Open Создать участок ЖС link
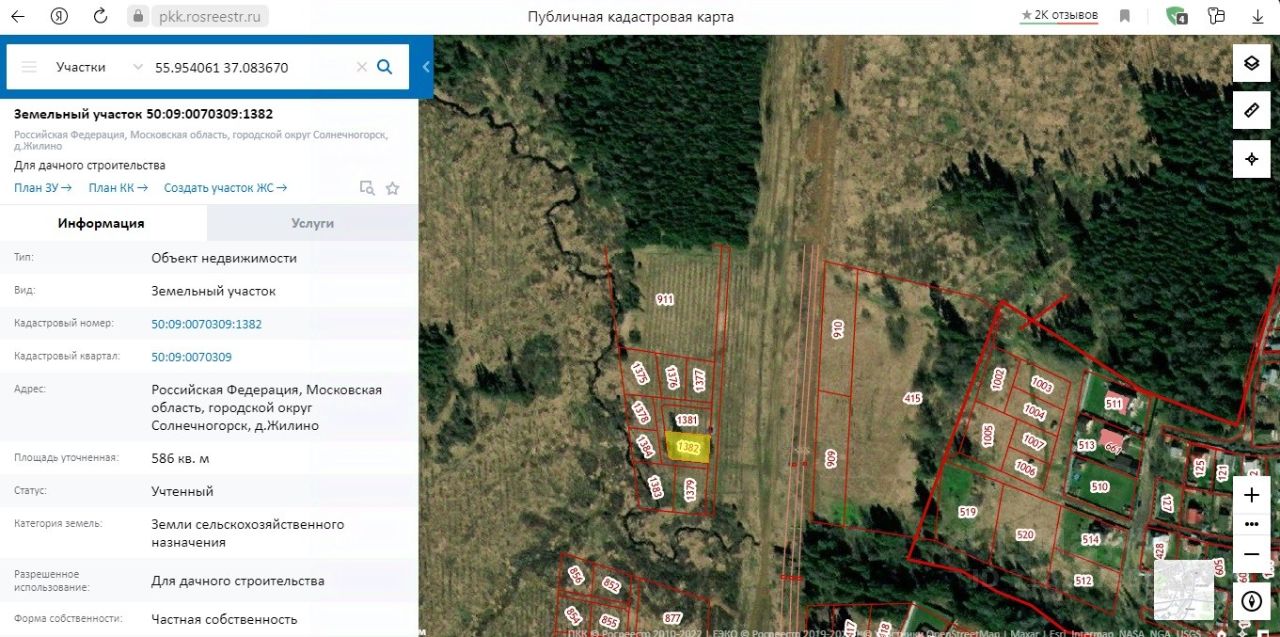Image resolution: width=1280 pixels, height=637 pixels. 225,187
